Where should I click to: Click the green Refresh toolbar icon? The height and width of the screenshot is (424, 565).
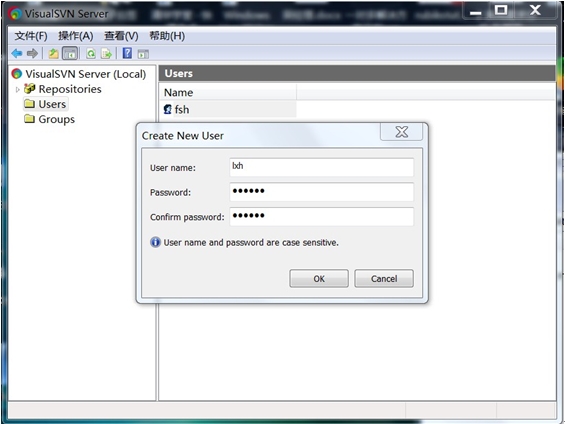tap(91, 54)
